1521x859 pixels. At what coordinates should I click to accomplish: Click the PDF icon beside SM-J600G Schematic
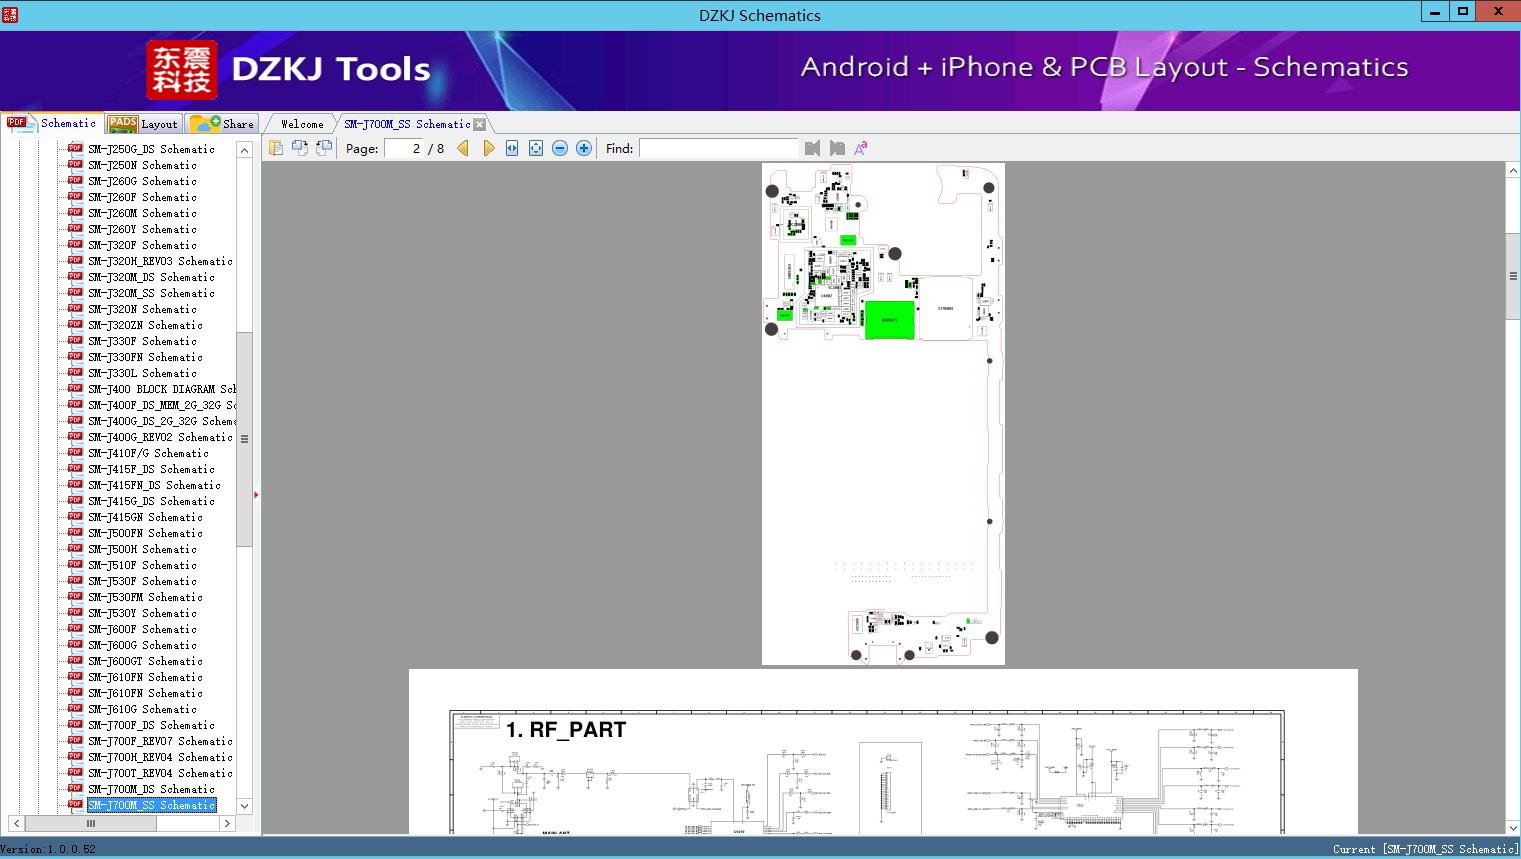coord(75,644)
